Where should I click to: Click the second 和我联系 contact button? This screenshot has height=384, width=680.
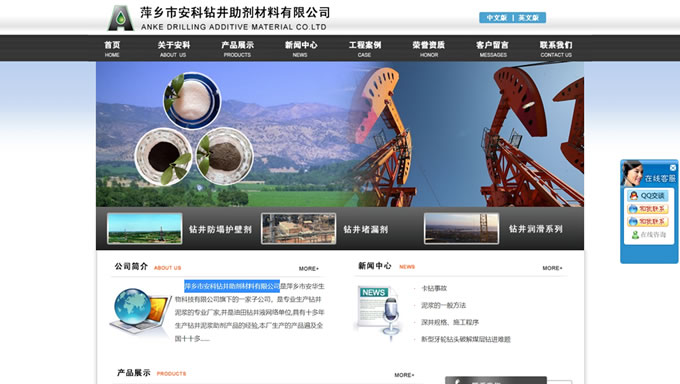coord(648,222)
